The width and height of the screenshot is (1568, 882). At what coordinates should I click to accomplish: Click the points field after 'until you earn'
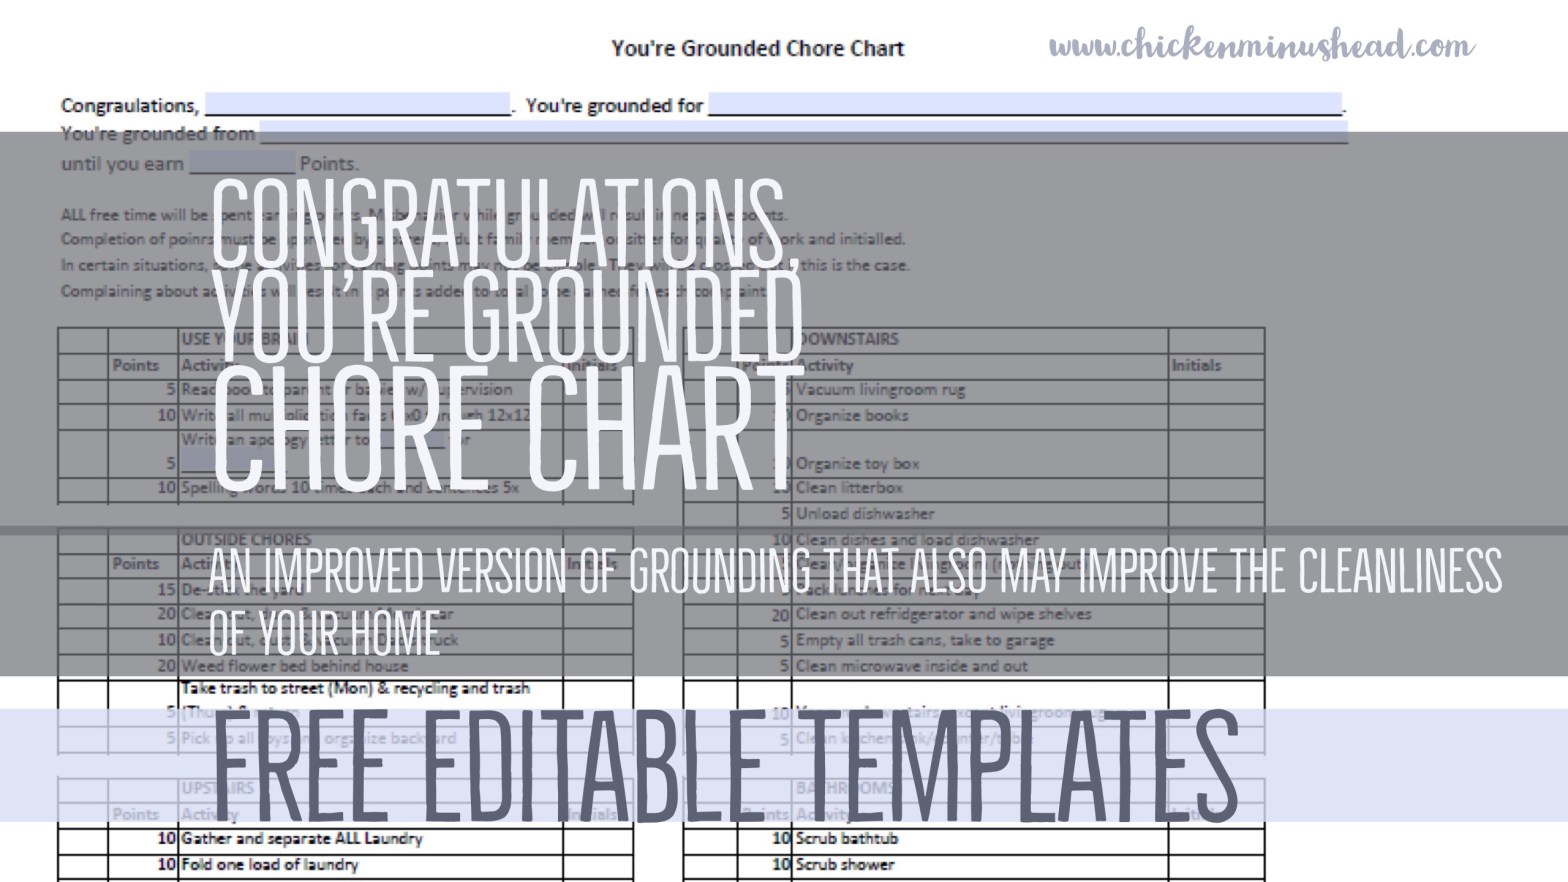pyautogui.click(x=242, y=163)
